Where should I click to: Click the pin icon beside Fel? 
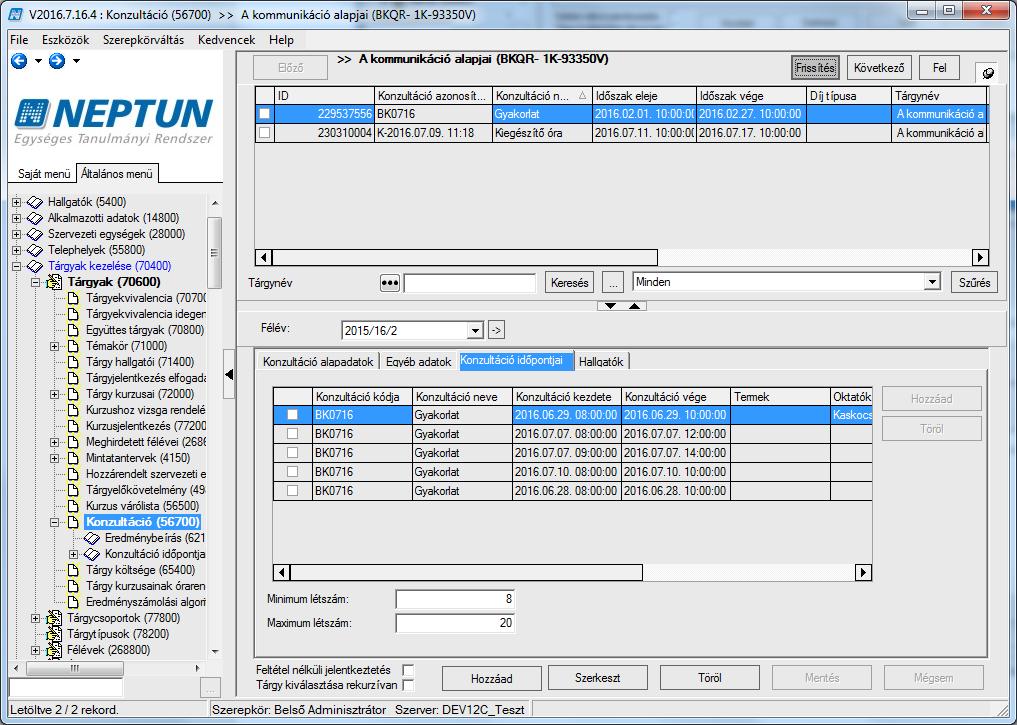click(987, 72)
